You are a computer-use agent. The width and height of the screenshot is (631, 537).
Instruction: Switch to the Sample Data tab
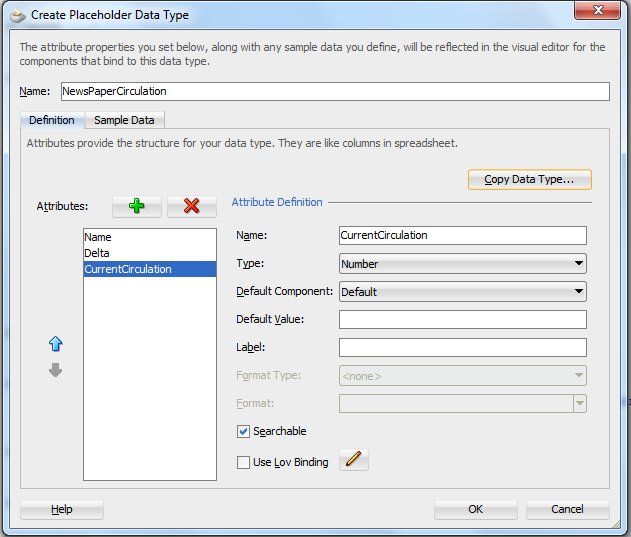pyautogui.click(x=124, y=120)
